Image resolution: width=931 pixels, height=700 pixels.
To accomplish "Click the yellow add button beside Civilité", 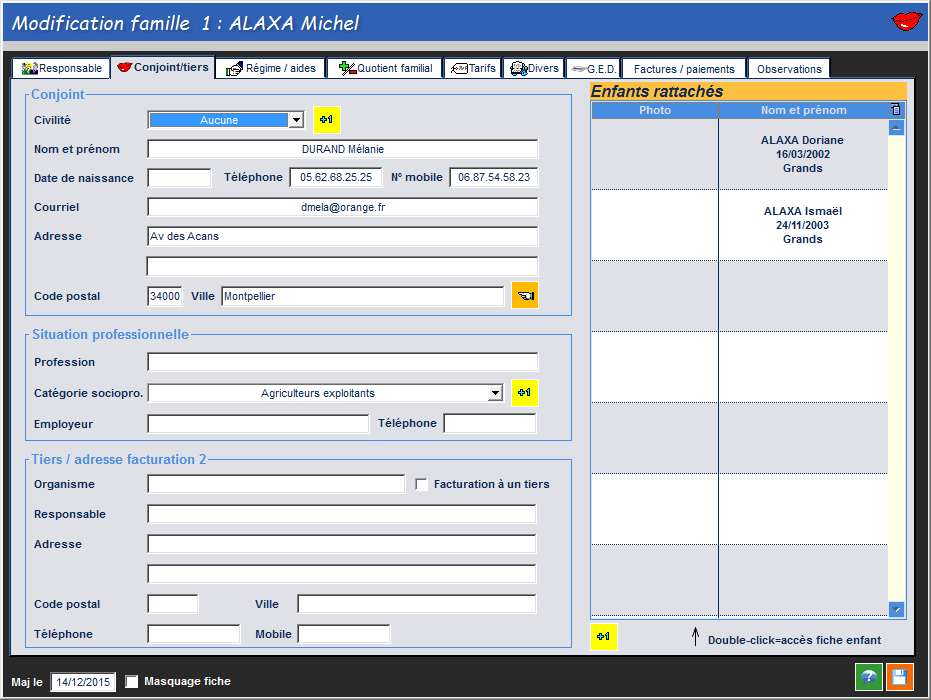I will click(x=326, y=120).
